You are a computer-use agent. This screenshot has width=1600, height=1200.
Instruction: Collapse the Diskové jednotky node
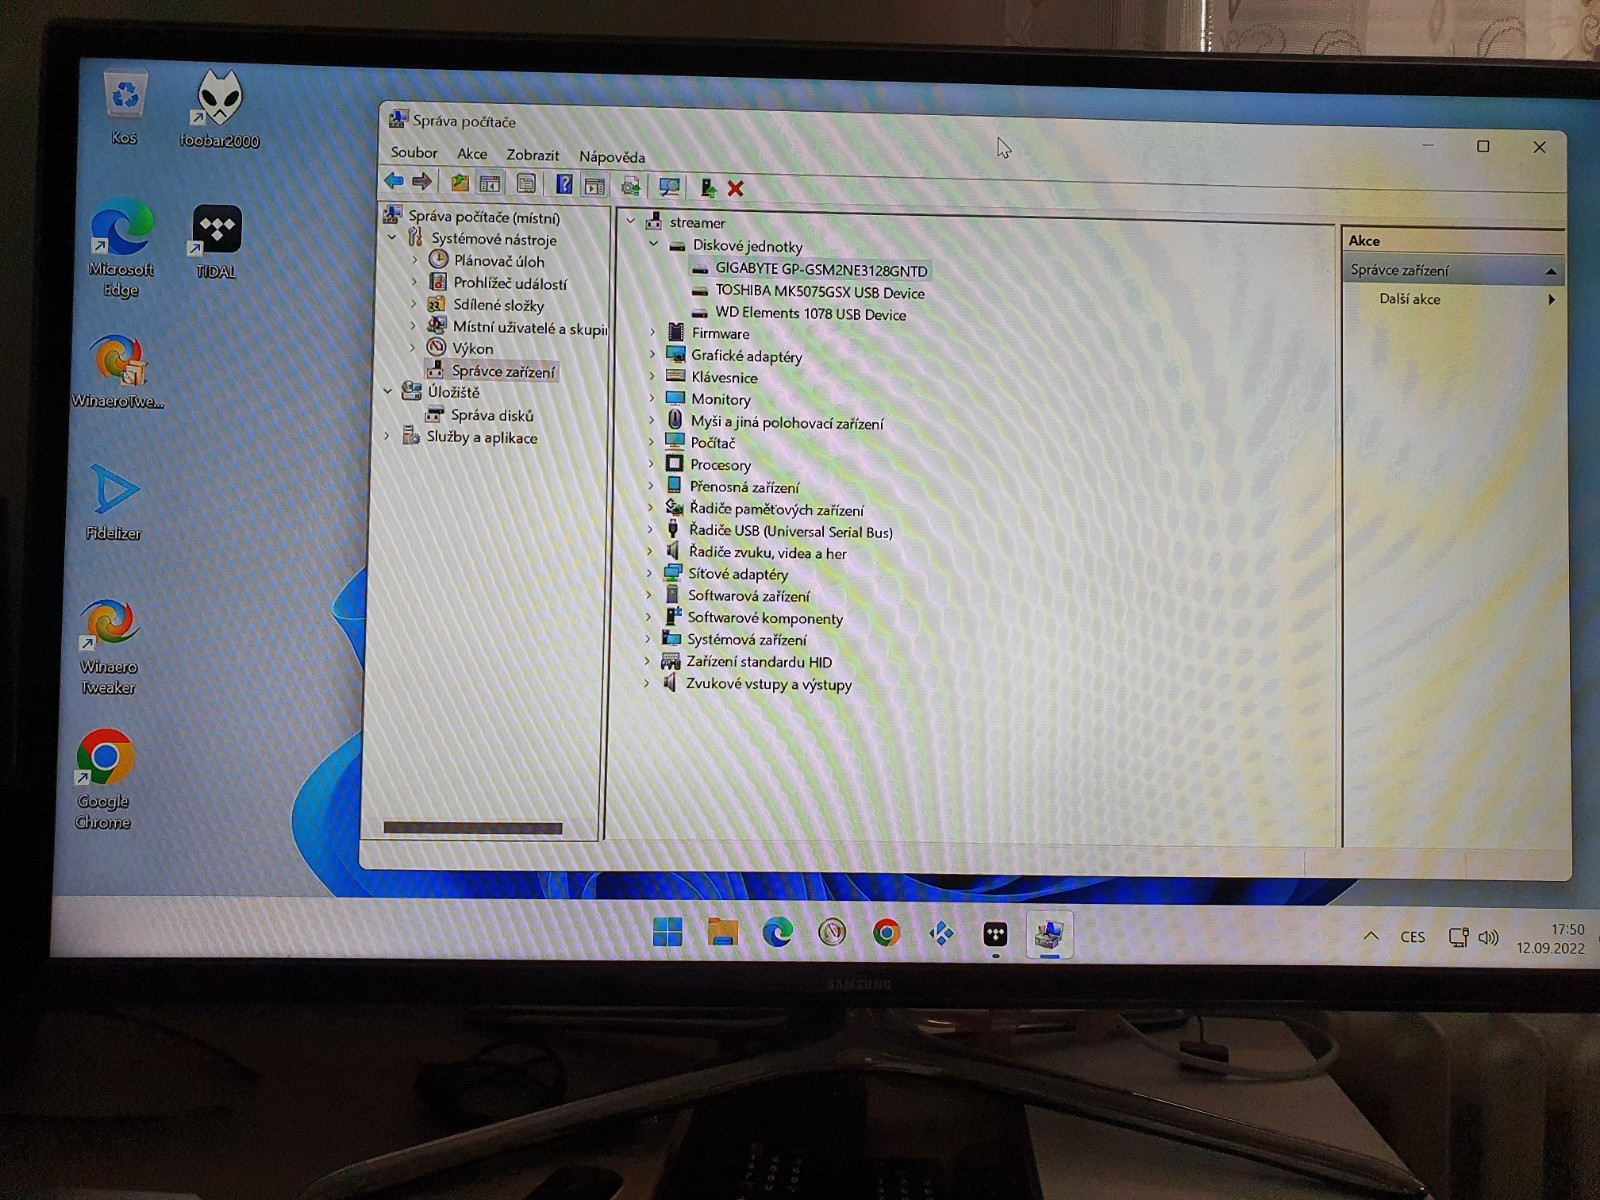(x=654, y=244)
